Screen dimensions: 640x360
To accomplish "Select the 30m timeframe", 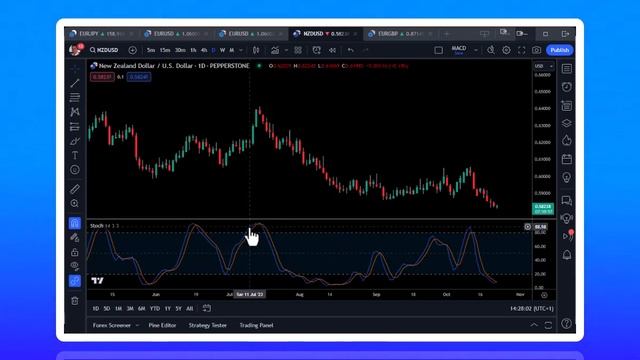I will click(180, 50).
